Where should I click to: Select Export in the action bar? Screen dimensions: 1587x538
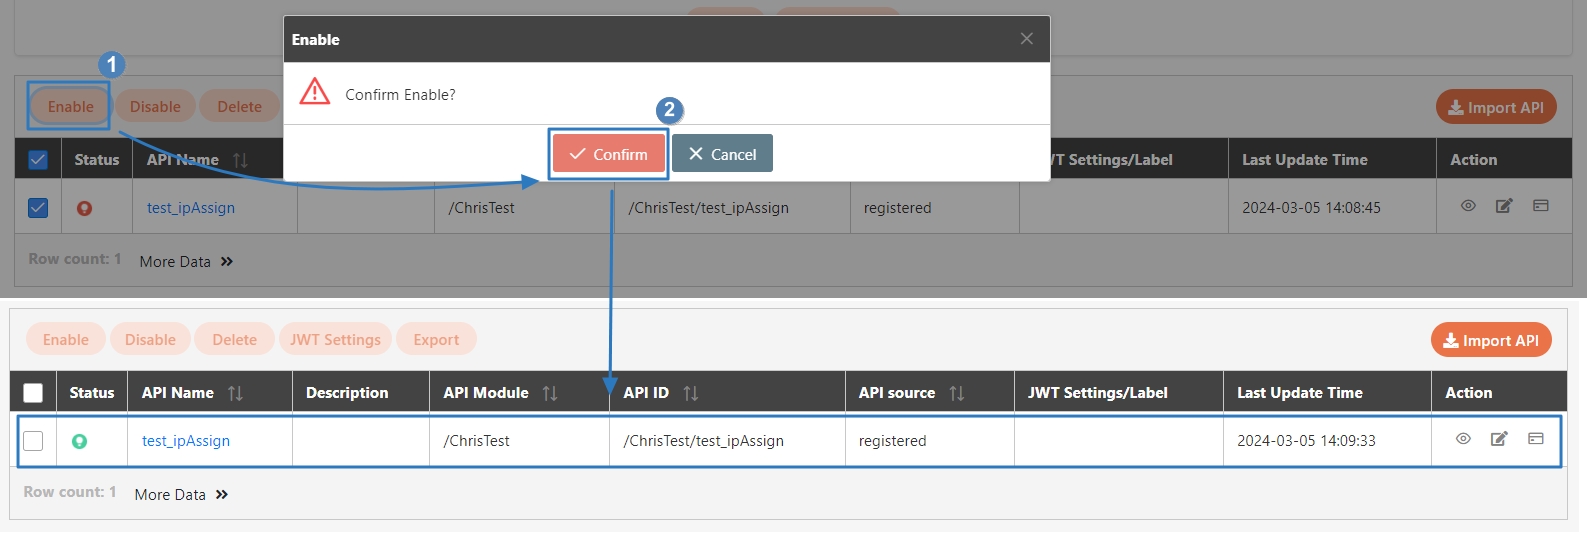[x=436, y=340]
